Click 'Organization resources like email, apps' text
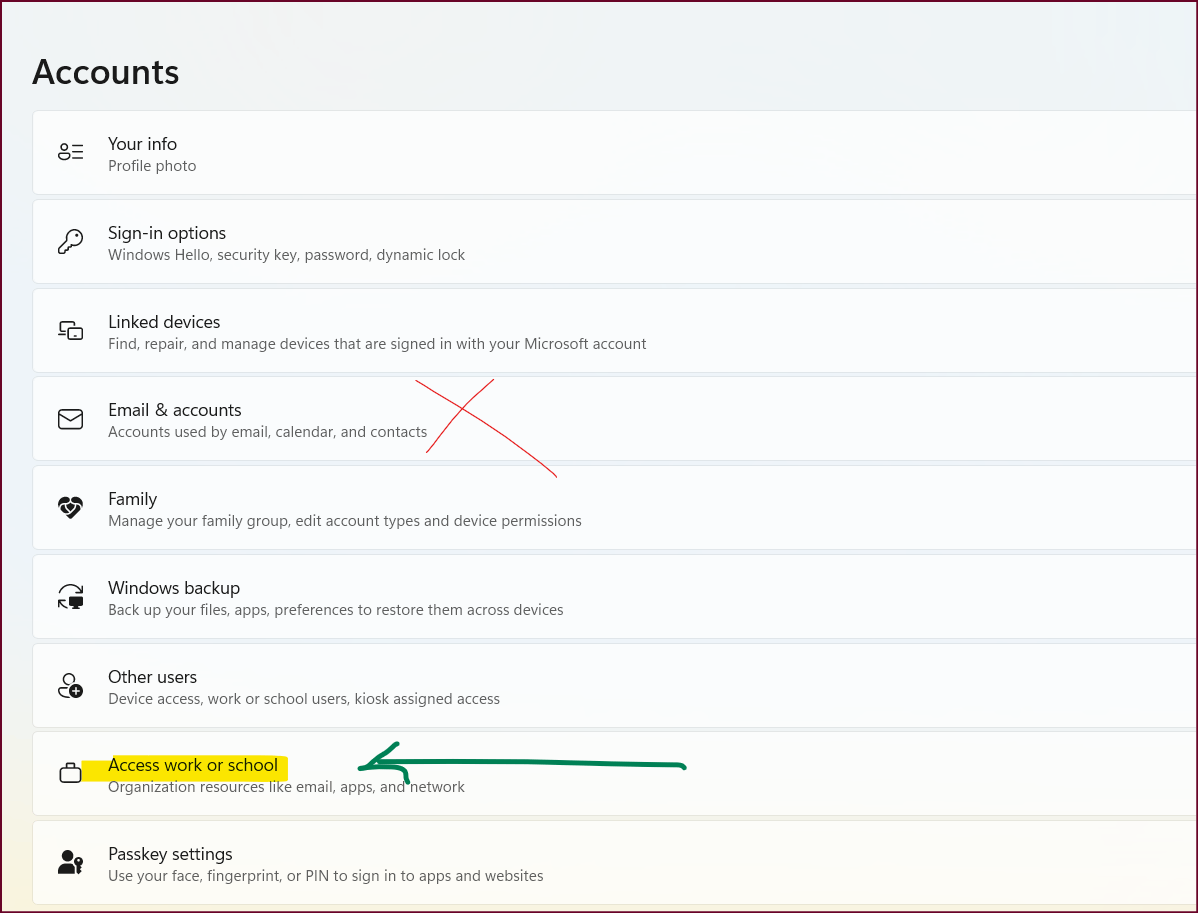The width and height of the screenshot is (1198, 913). [287, 787]
